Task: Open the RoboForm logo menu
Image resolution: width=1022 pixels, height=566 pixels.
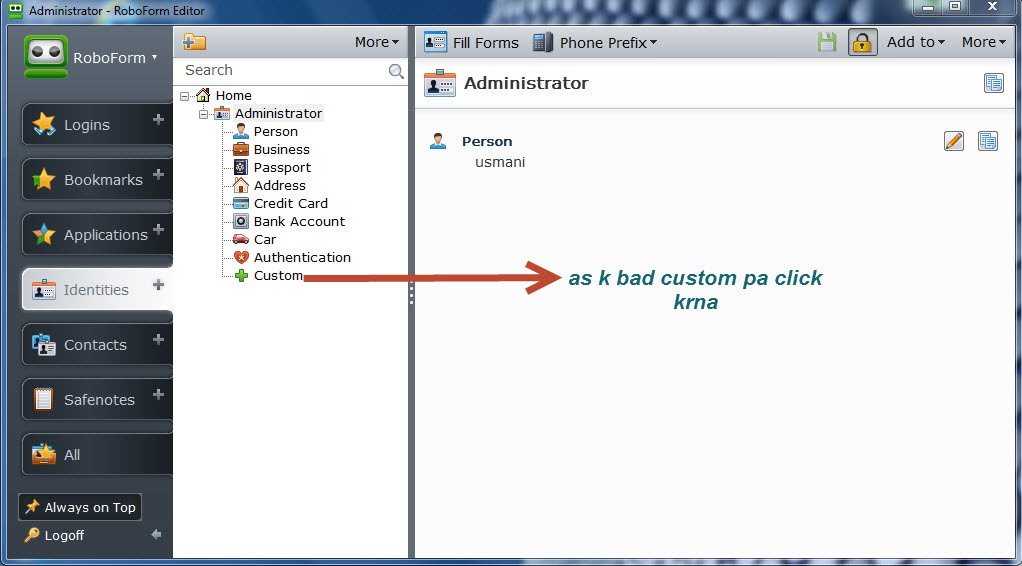Action: pos(91,57)
